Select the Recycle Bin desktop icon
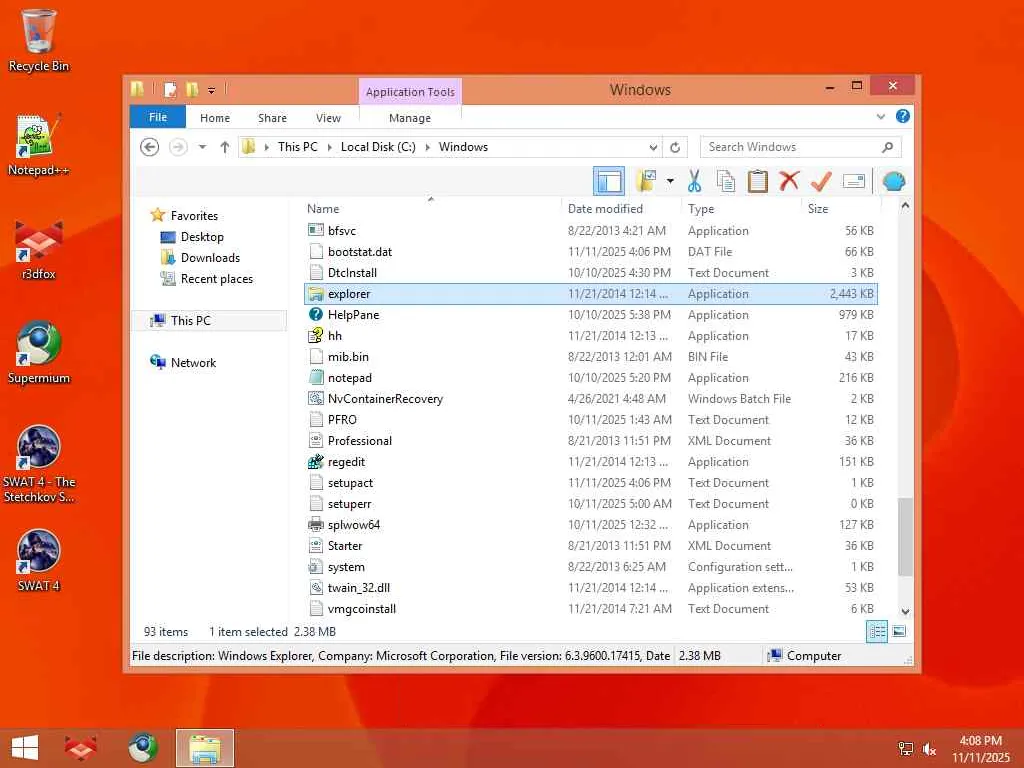The width and height of the screenshot is (1024, 768). (x=39, y=40)
